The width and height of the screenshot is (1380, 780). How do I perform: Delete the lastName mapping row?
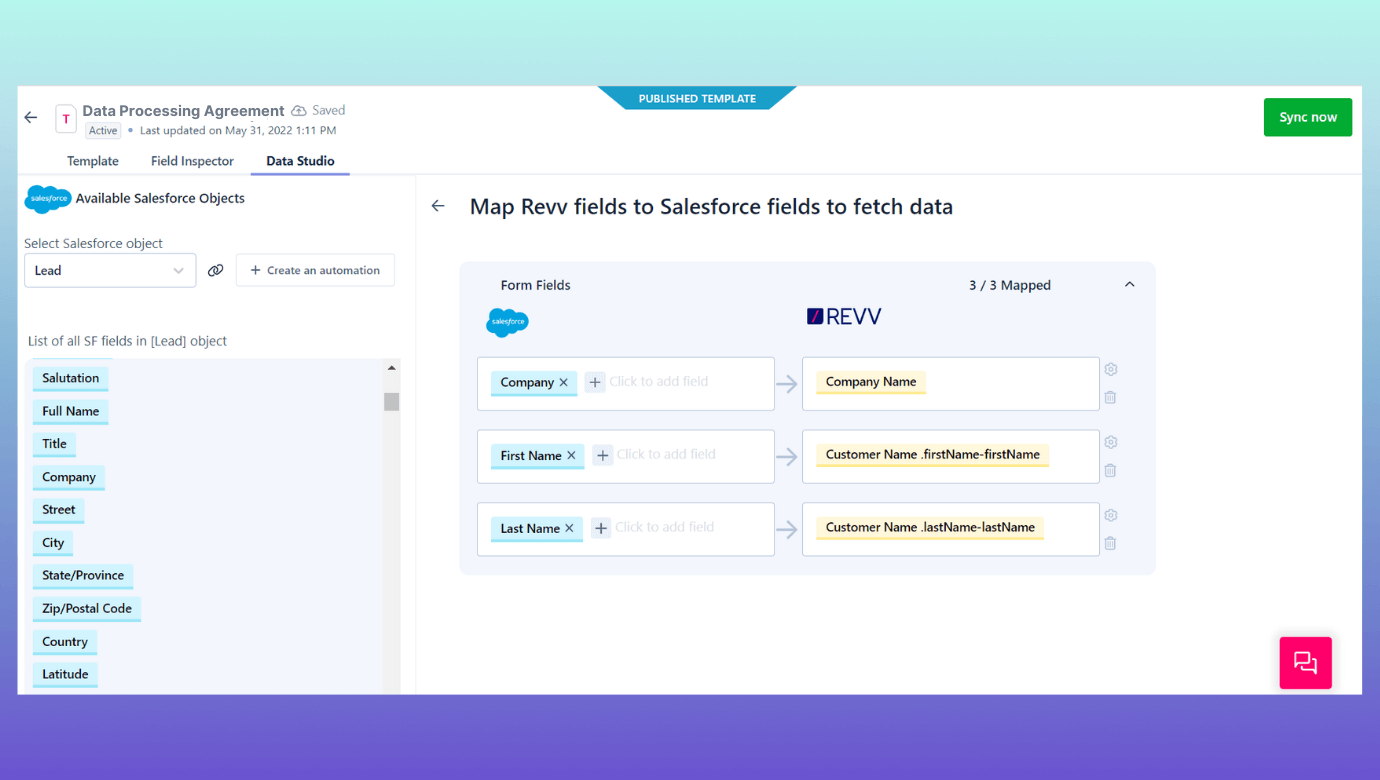click(x=1110, y=543)
